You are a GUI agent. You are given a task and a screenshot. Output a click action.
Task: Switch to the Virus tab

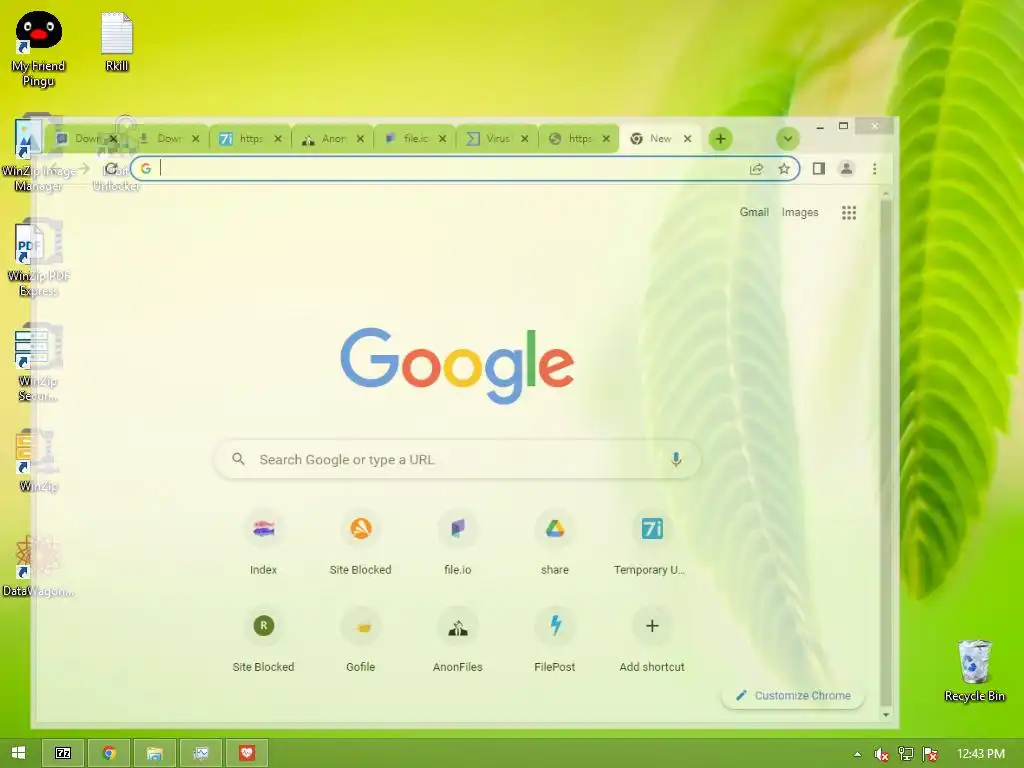click(x=495, y=138)
